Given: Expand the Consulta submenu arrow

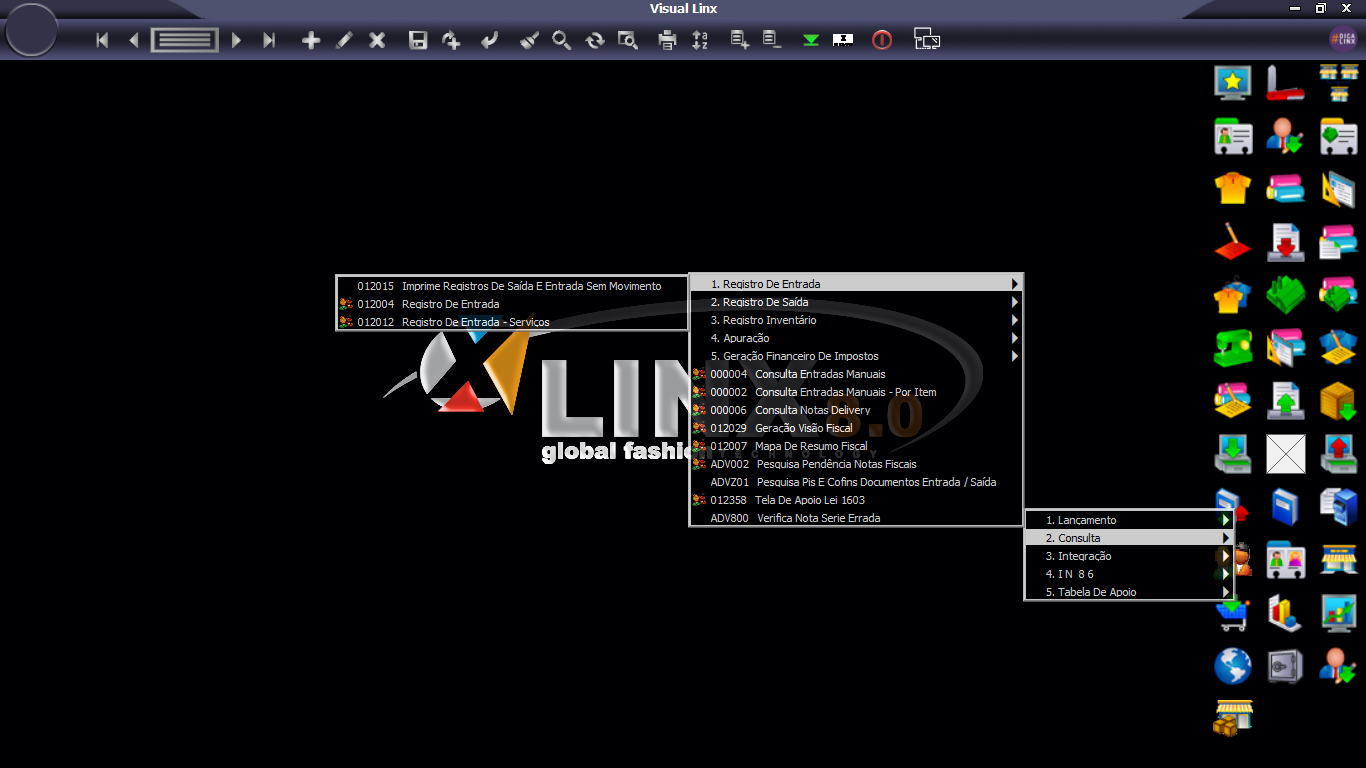Looking at the screenshot, I should 1226,538.
